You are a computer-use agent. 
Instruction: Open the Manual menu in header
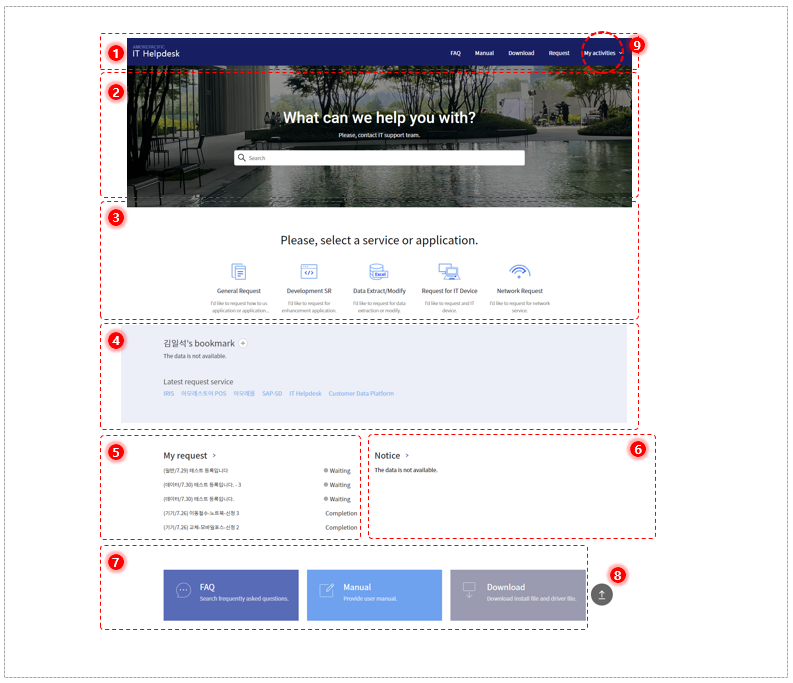pyautogui.click(x=484, y=53)
